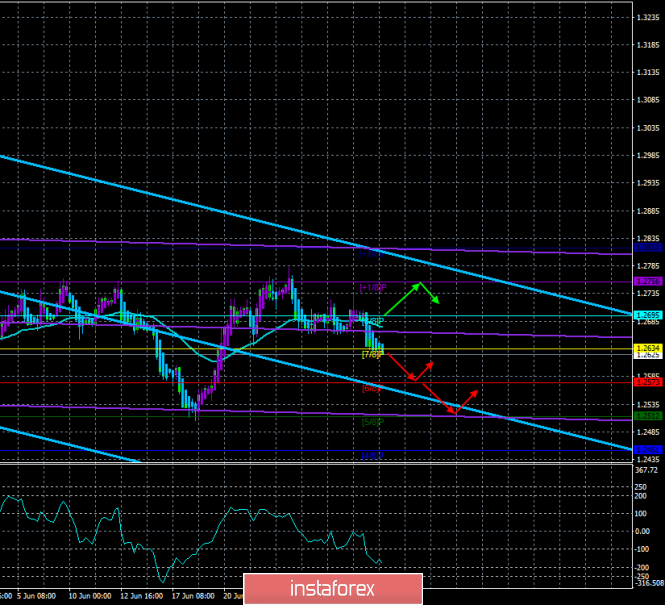This screenshot has width=665, height=605.
Task: Click the [+2/8]P Murrey level label
Action: [x=372, y=254]
